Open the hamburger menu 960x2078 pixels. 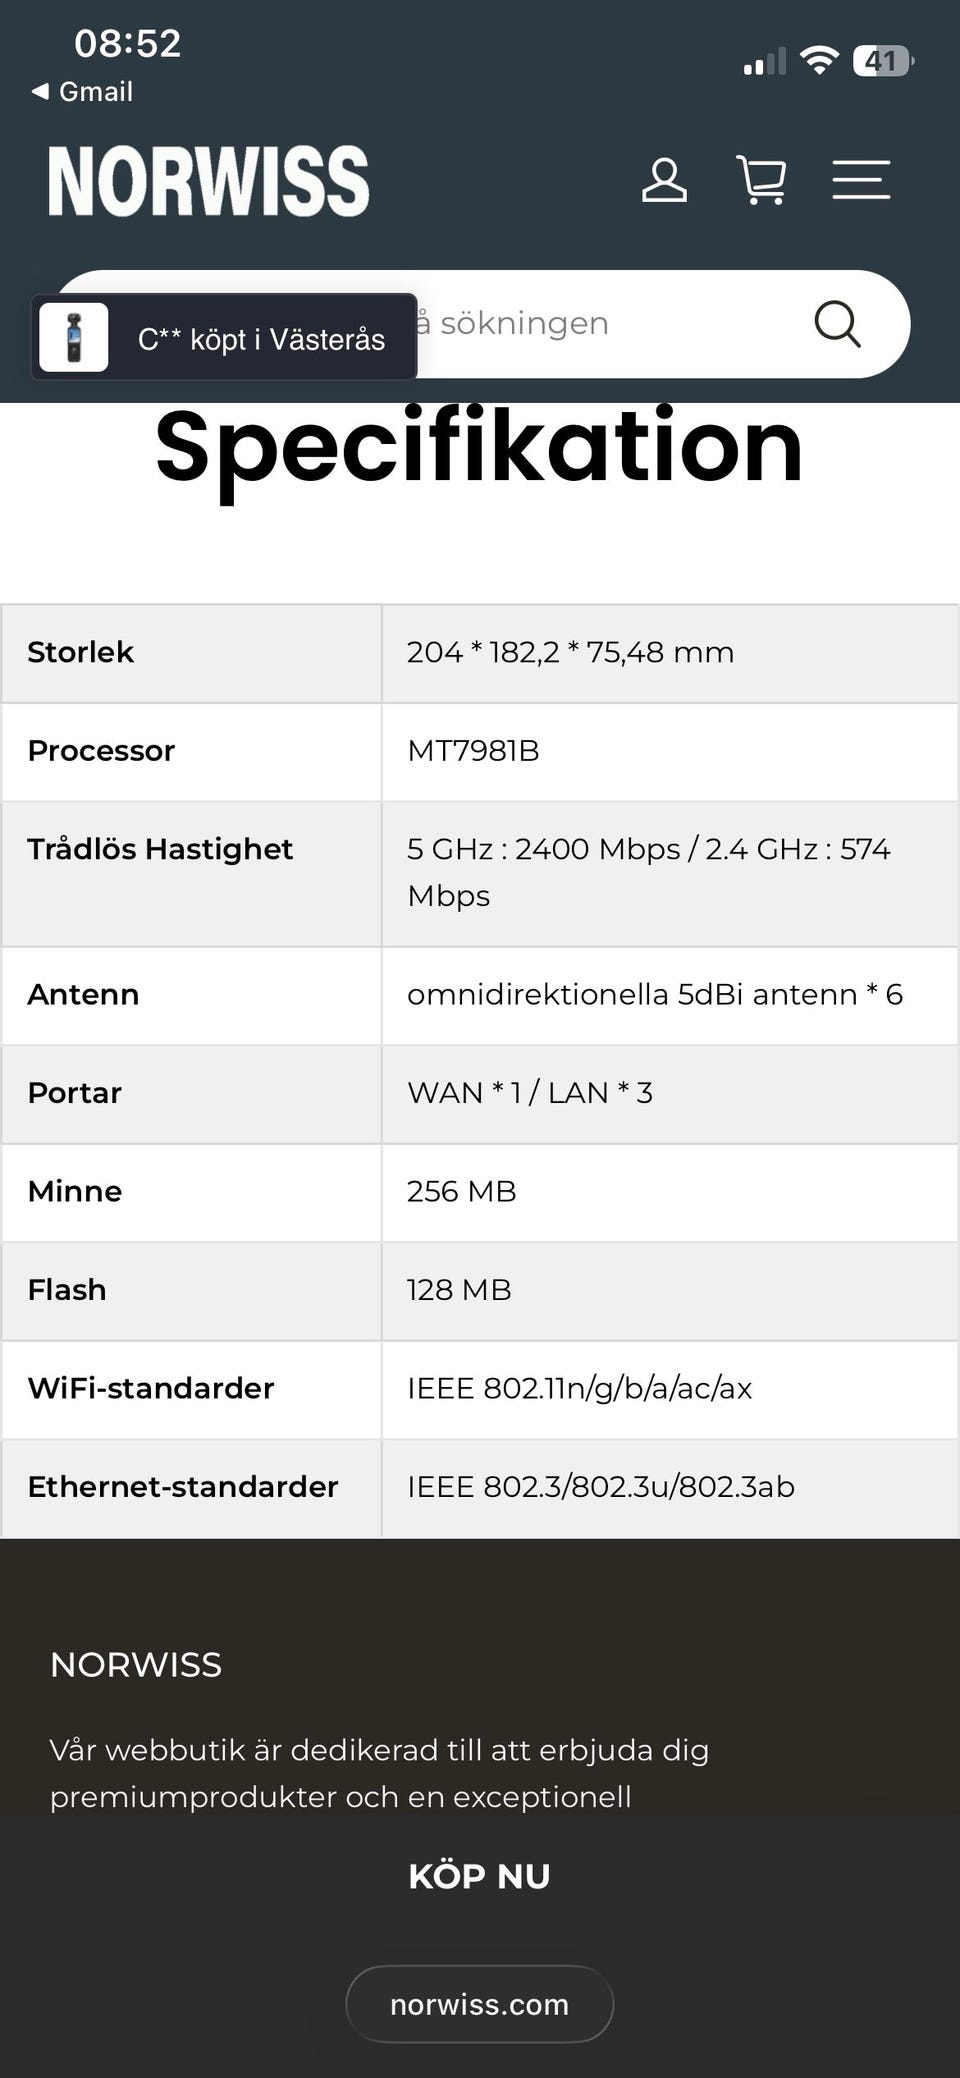click(x=861, y=180)
